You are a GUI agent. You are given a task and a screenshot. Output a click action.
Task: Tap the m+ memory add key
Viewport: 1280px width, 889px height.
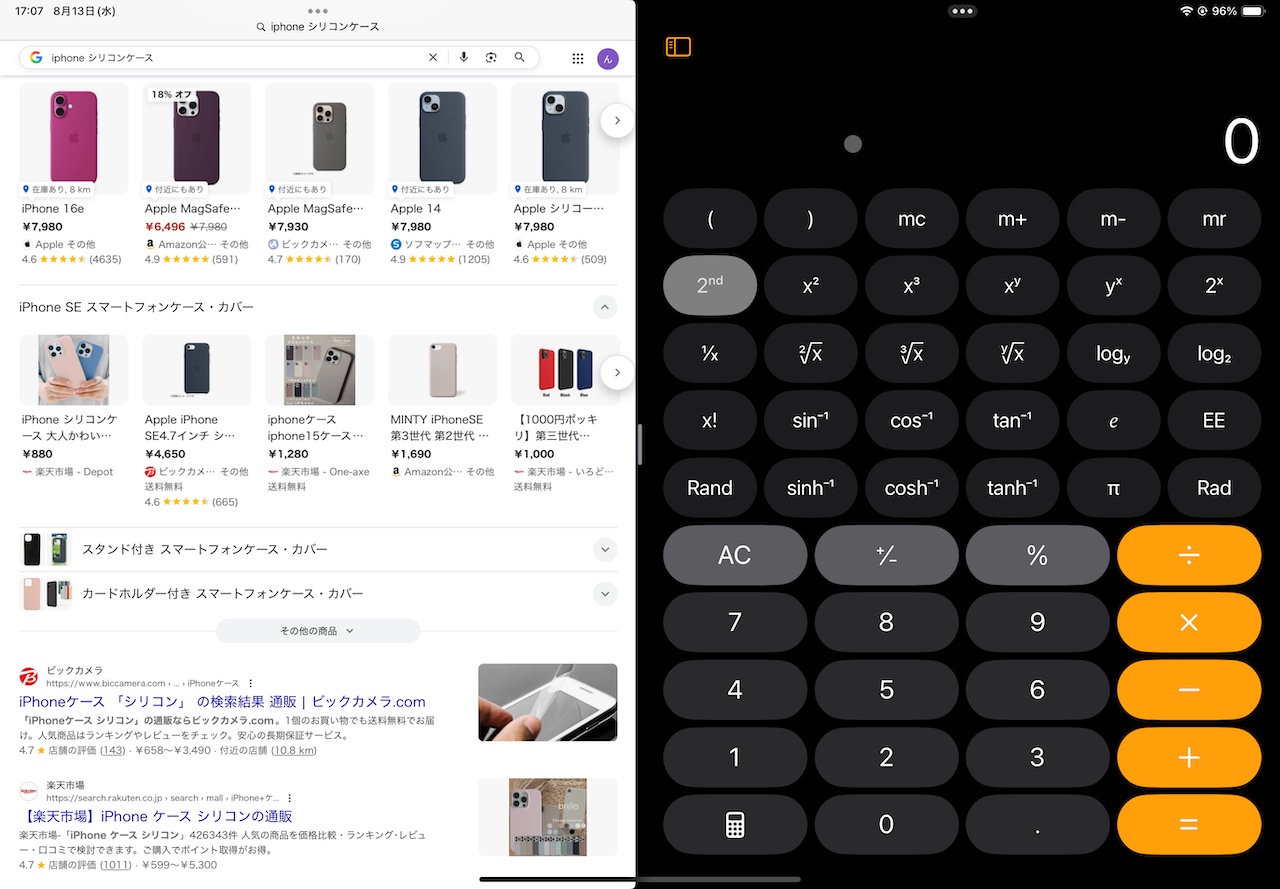tap(1012, 219)
